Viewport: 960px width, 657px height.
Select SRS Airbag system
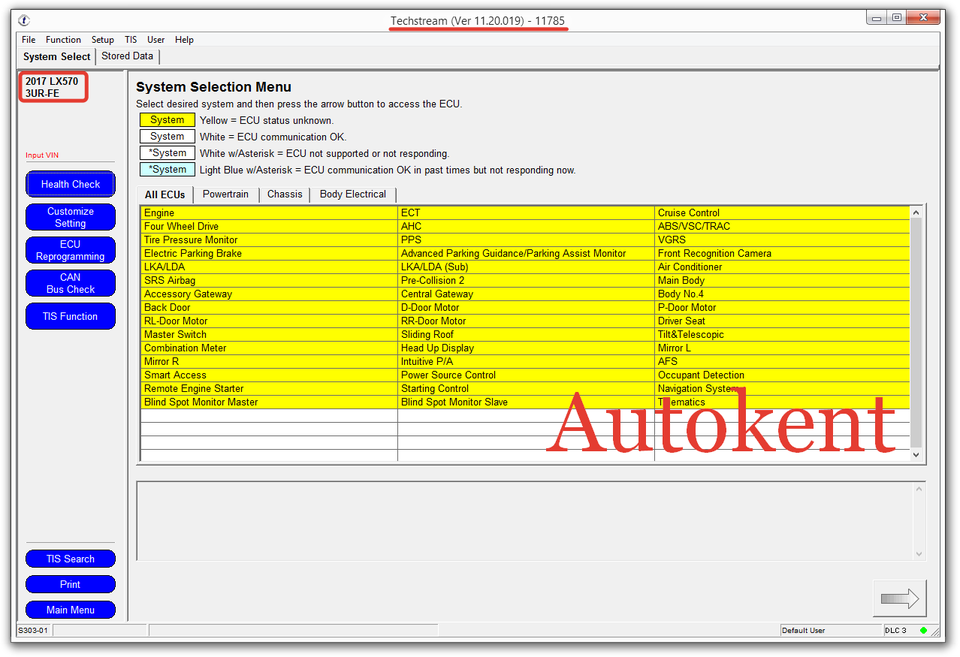click(x=269, y=280)
